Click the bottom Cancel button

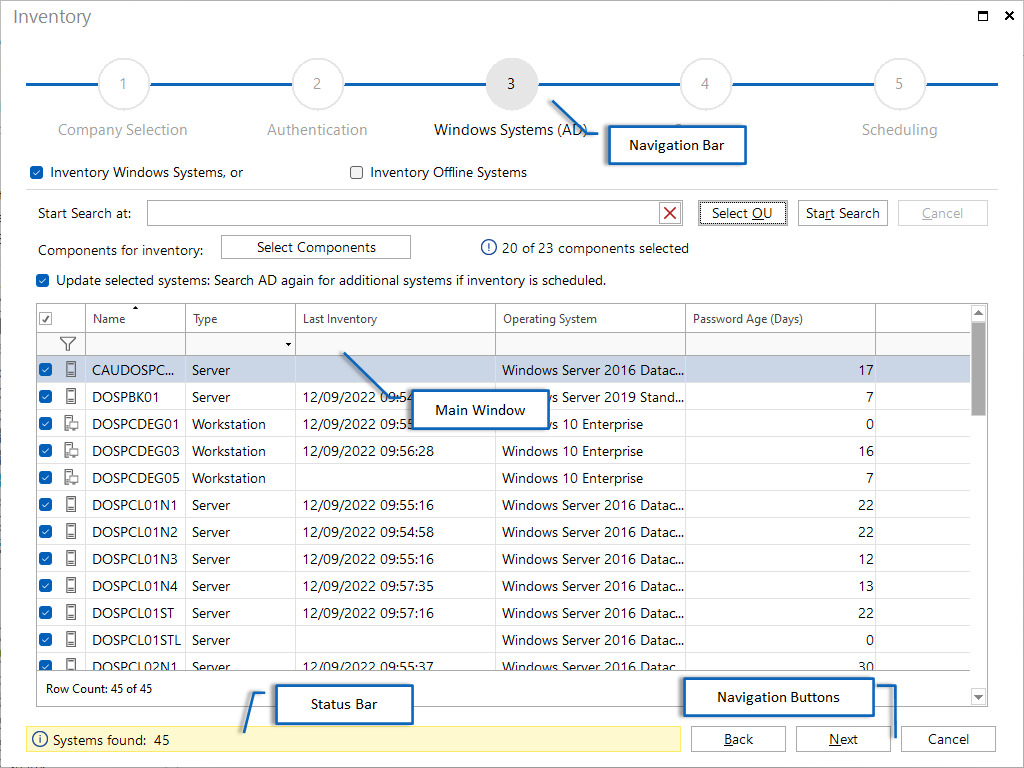pyautogui.click(x=948, y=739)
